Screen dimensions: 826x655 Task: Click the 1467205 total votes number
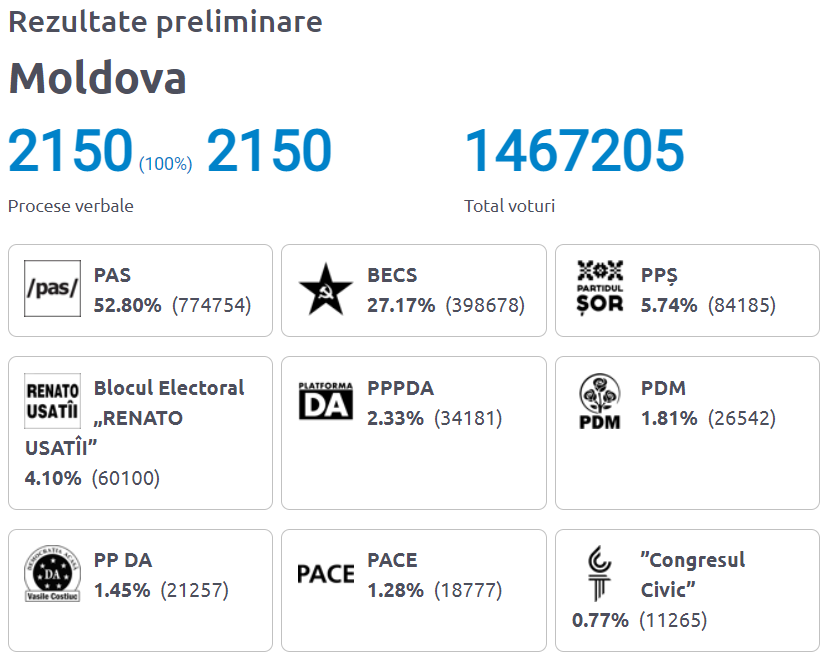(x=574, y=151)
